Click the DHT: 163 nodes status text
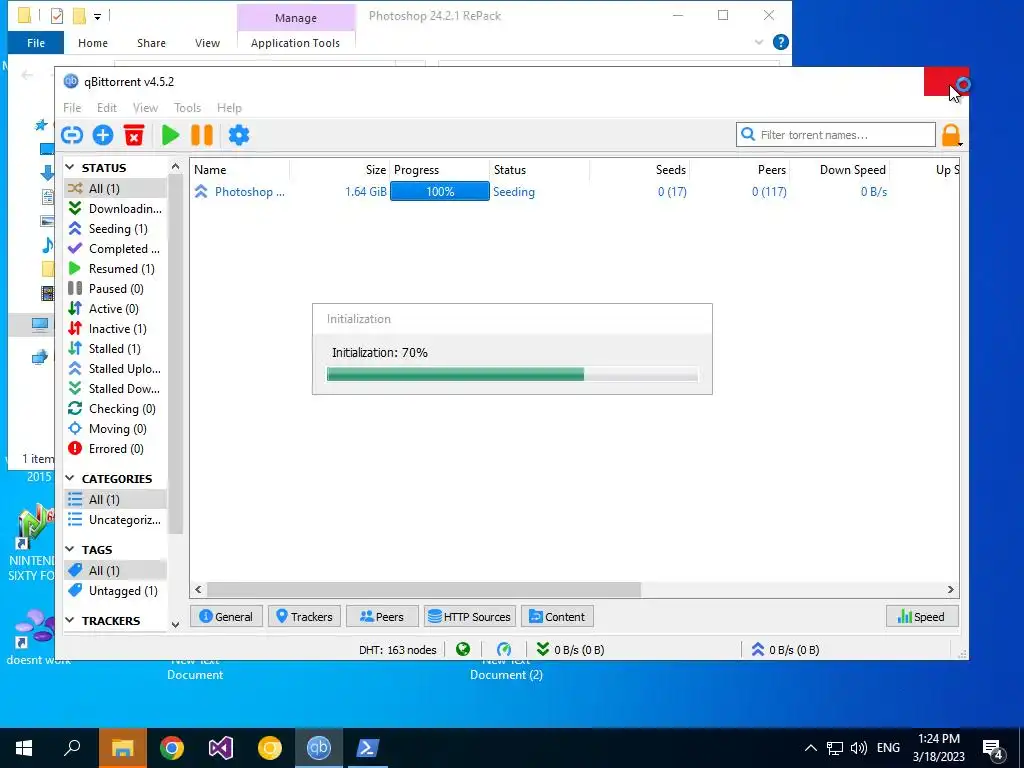Screen dimensions: 1024x768 [398, 650]
